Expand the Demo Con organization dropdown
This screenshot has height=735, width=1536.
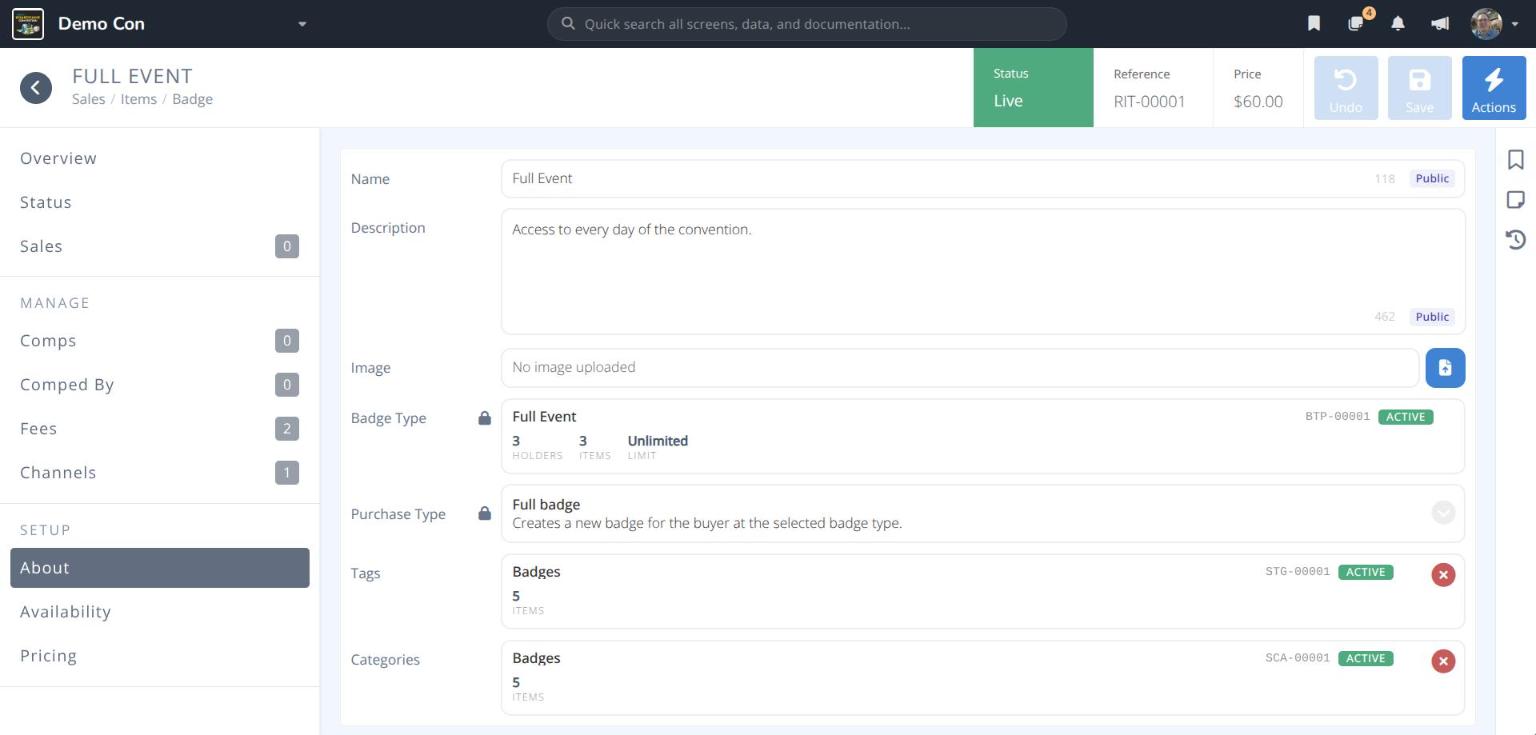tap(302, 24)
